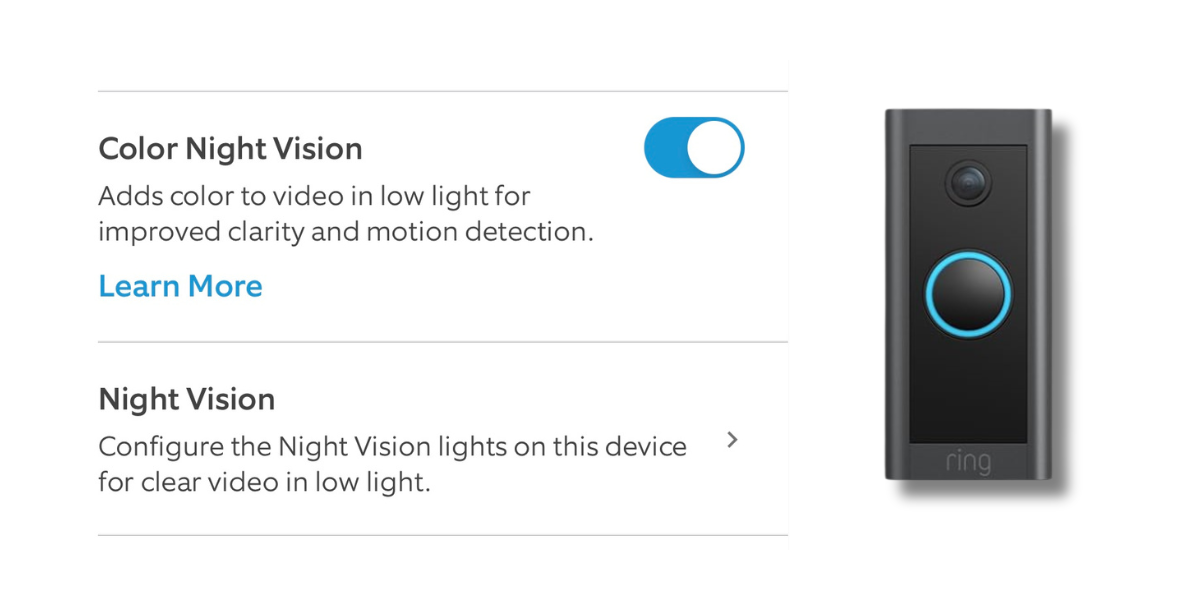The image size is (1200, 600).
Task: Turn off the Color Night Vision toggle
Action: click(x=694, y=148)
